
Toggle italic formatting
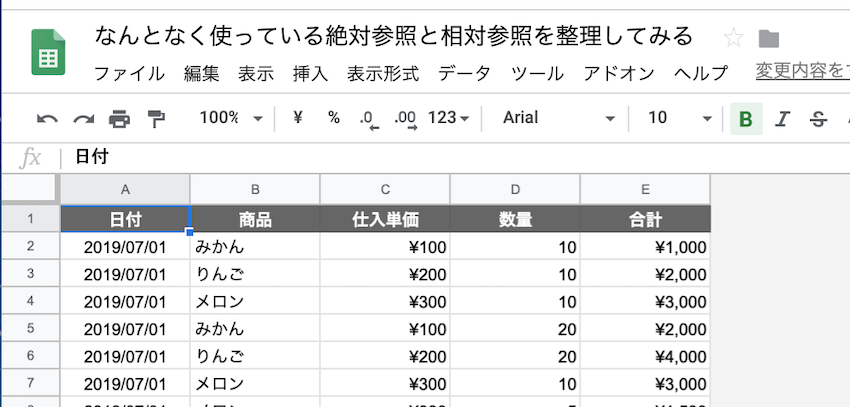click(783, 119)
